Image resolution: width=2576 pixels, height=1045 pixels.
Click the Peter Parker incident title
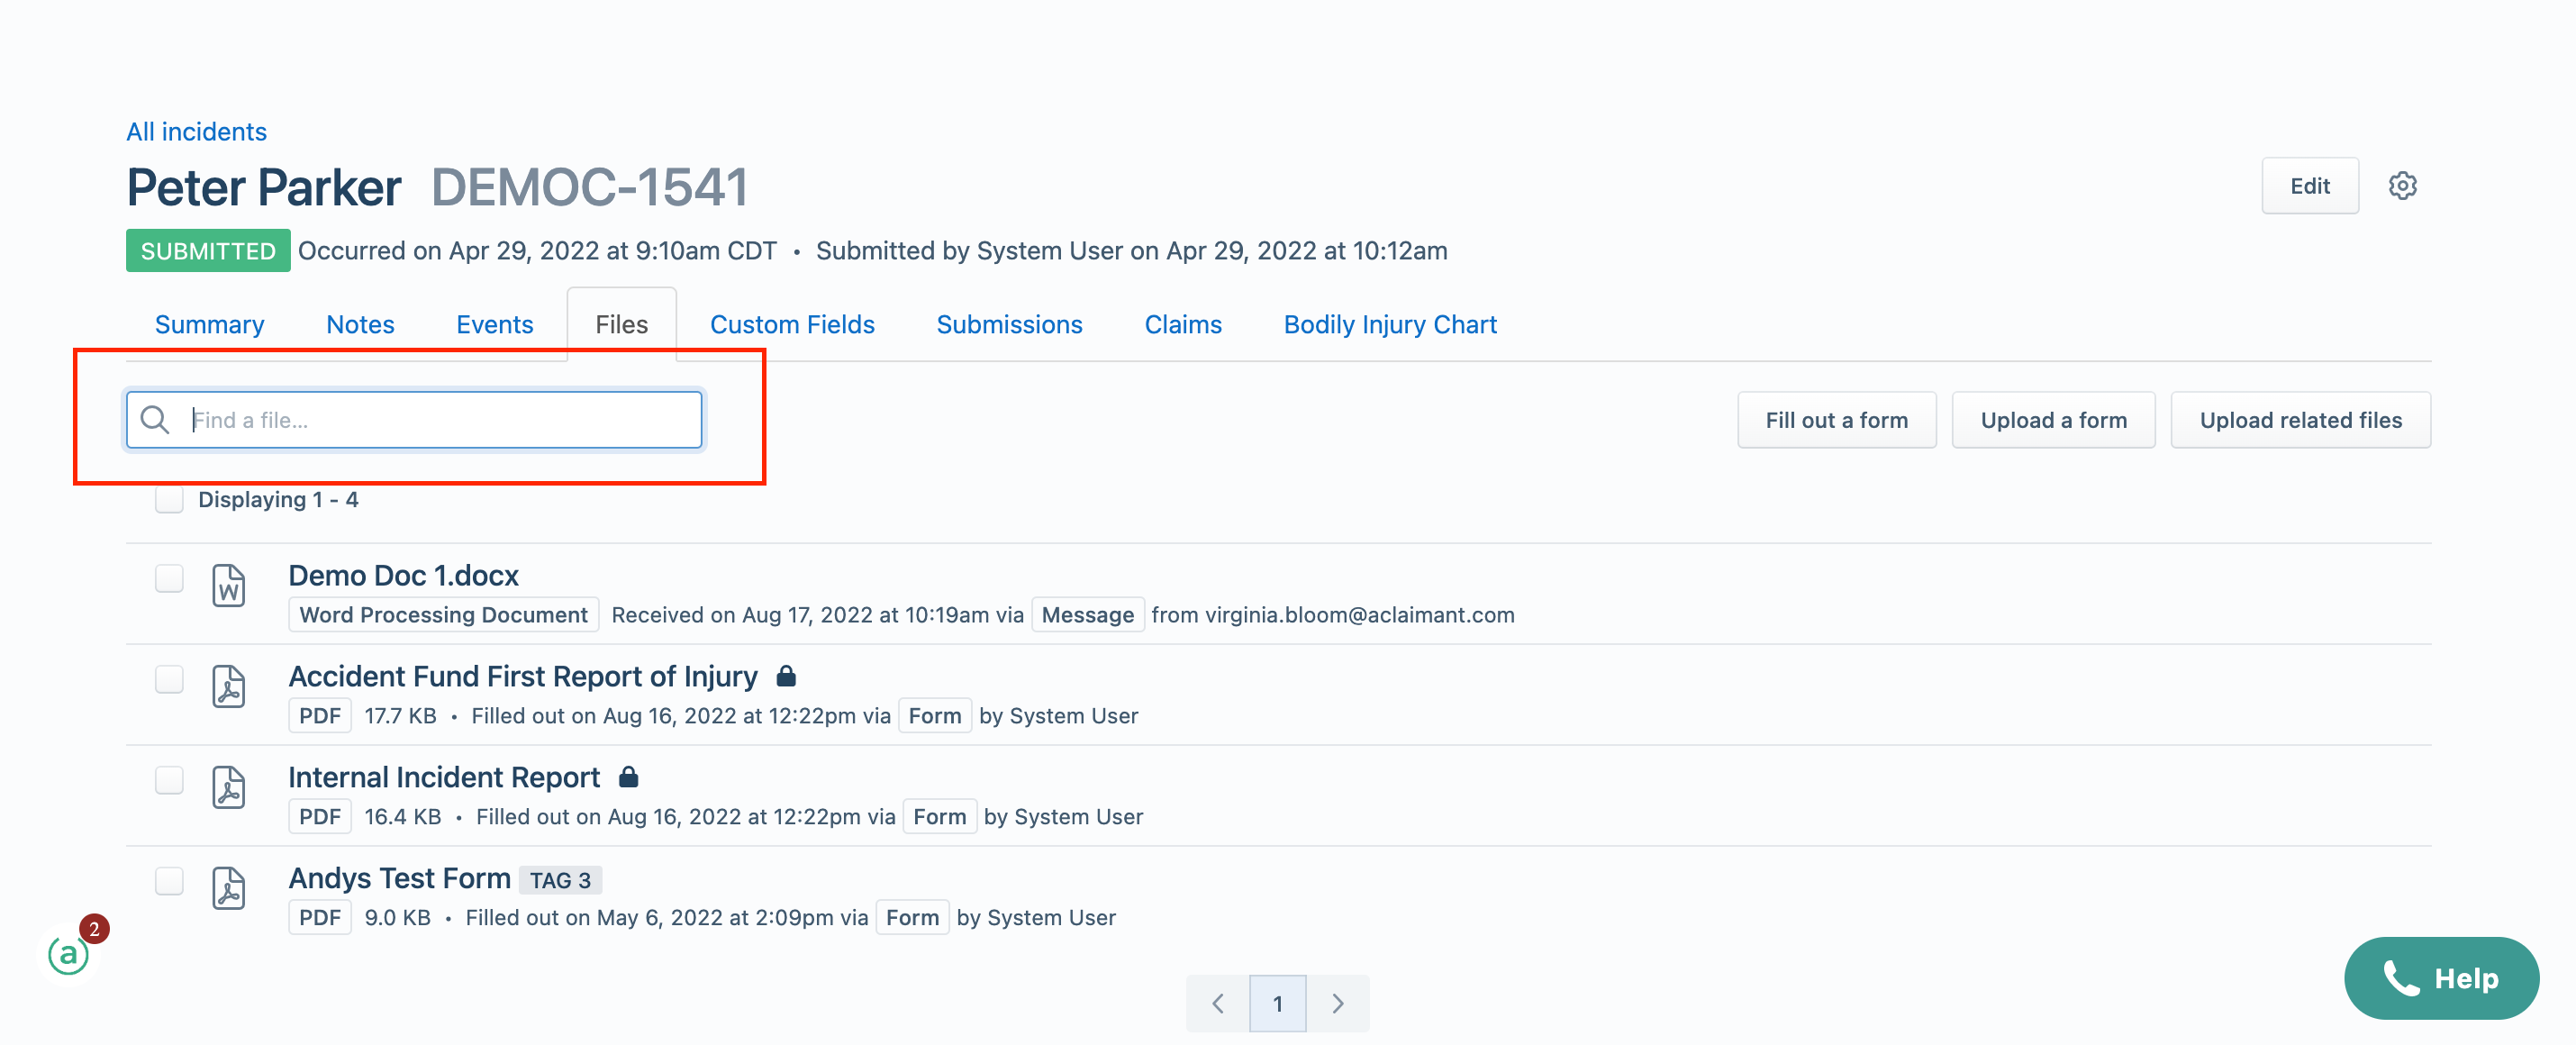tap(264, 188)
